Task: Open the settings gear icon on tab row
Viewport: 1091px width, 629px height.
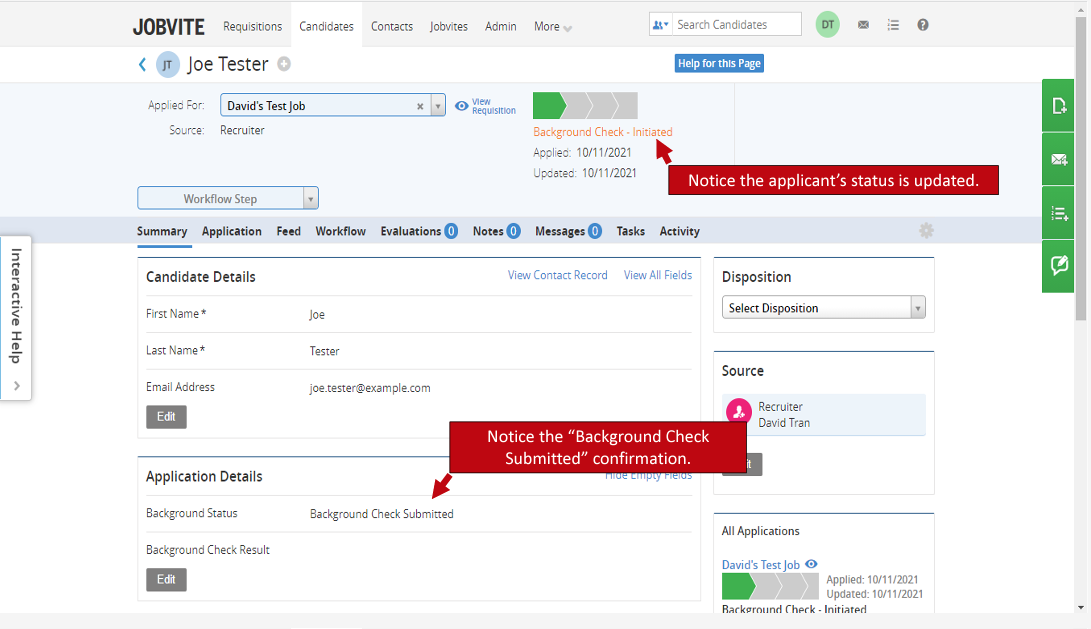Action: point(926,231)
